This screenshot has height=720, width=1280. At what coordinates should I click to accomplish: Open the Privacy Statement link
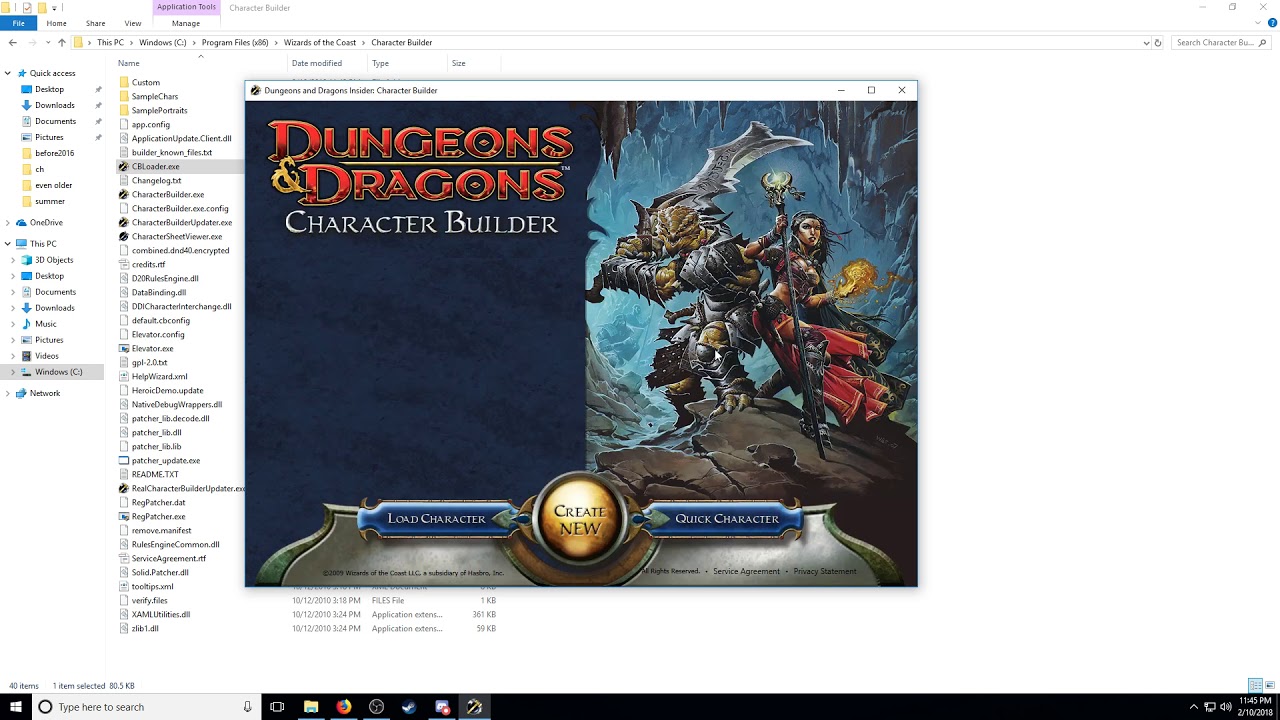pos(825,571)
